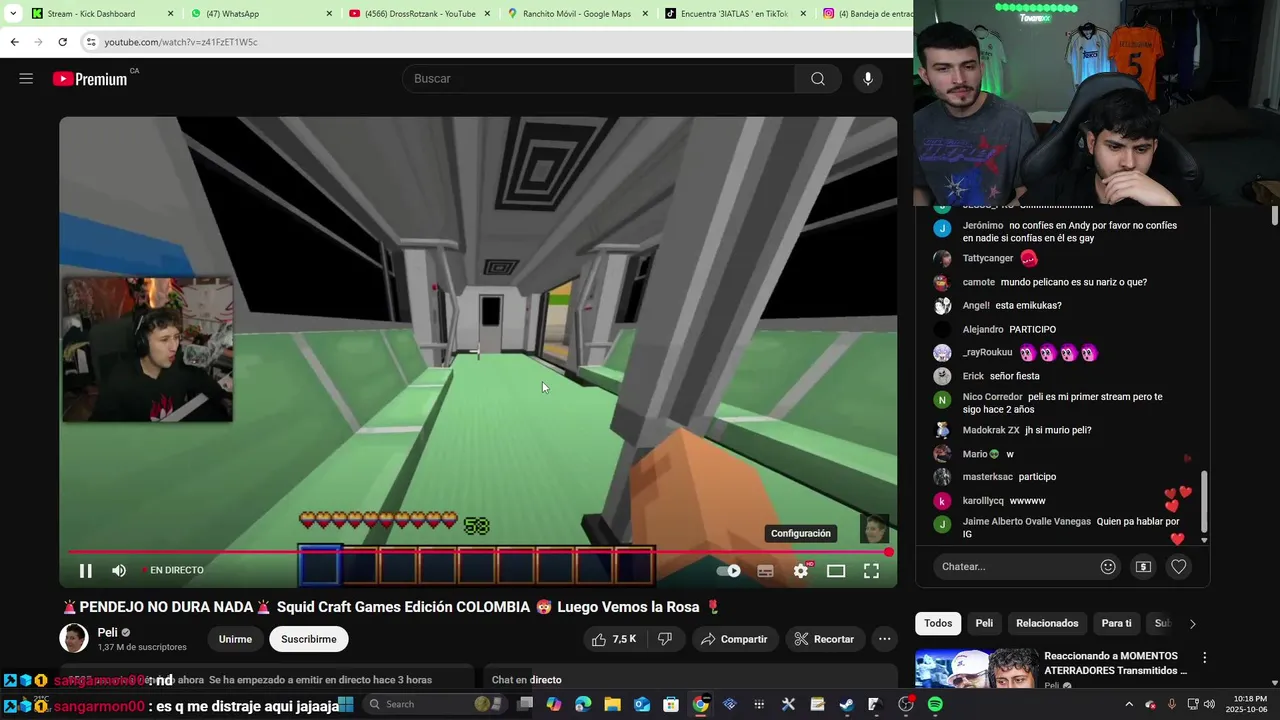1280x720 pixels.
Task: Subscribe with the Suscribirme button
Action: coord(309,639)
